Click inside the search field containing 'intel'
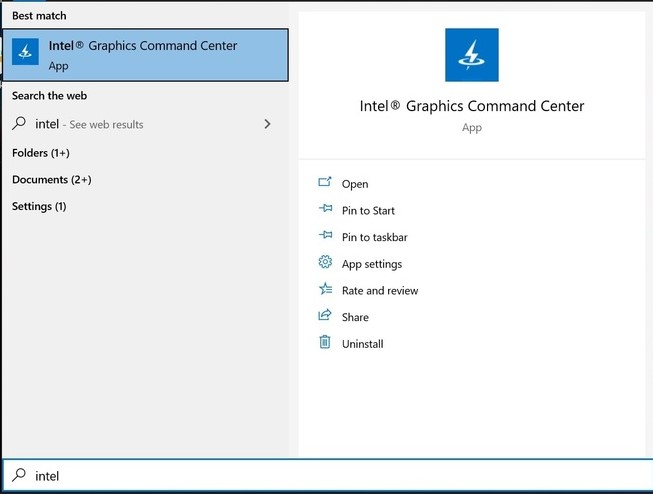 (330, 476)
